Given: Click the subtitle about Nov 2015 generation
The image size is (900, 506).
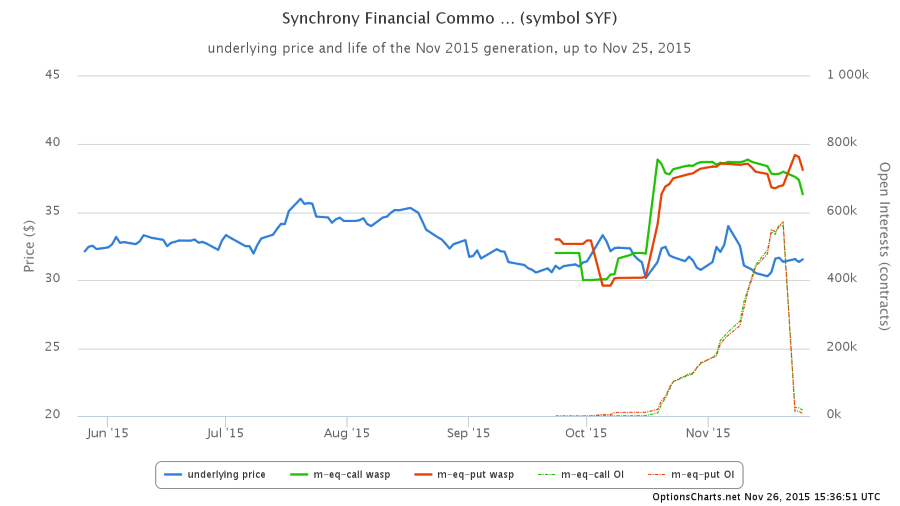Looking at the screenshot, I should click(x=449, y=48).
